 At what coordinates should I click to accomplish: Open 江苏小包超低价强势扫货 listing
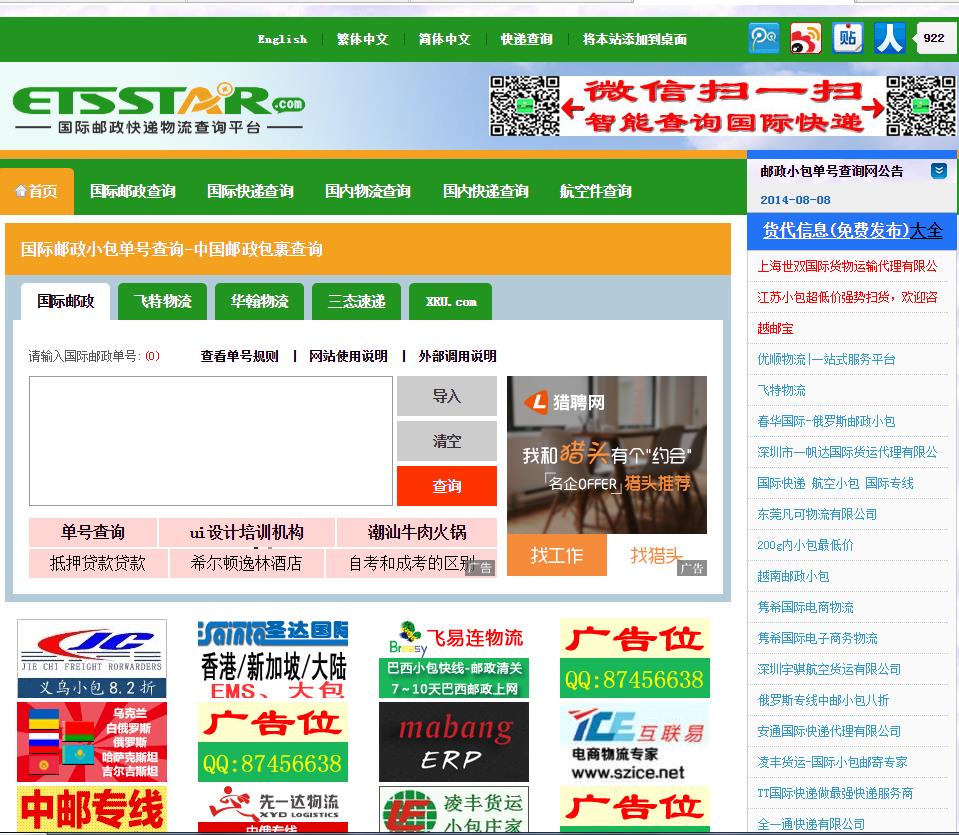tap(847, 297)
